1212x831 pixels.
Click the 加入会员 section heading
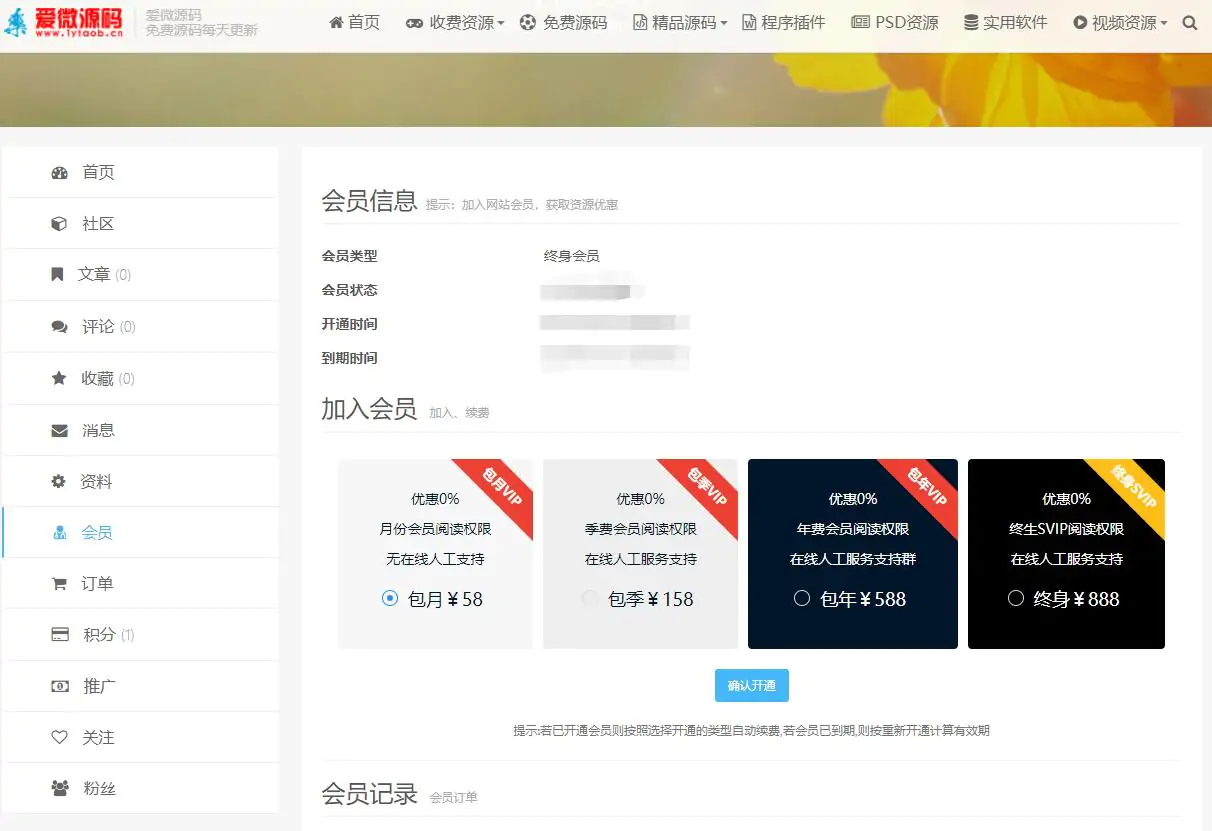[x=369, y=409]
